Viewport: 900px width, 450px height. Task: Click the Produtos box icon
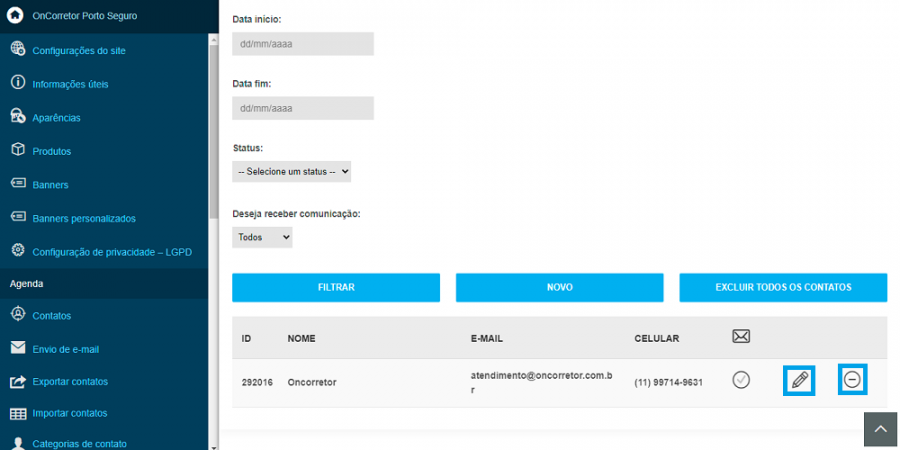[x=18, y=151]
